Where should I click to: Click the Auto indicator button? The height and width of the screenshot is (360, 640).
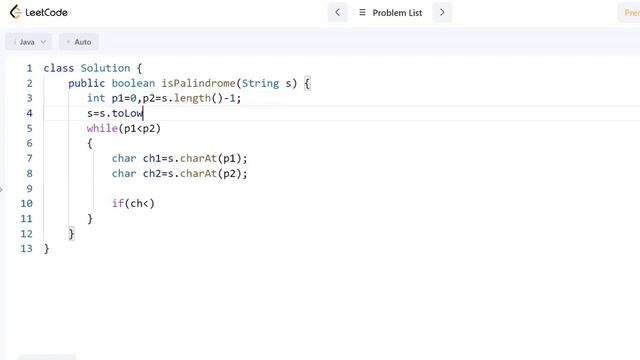point(79,42)
